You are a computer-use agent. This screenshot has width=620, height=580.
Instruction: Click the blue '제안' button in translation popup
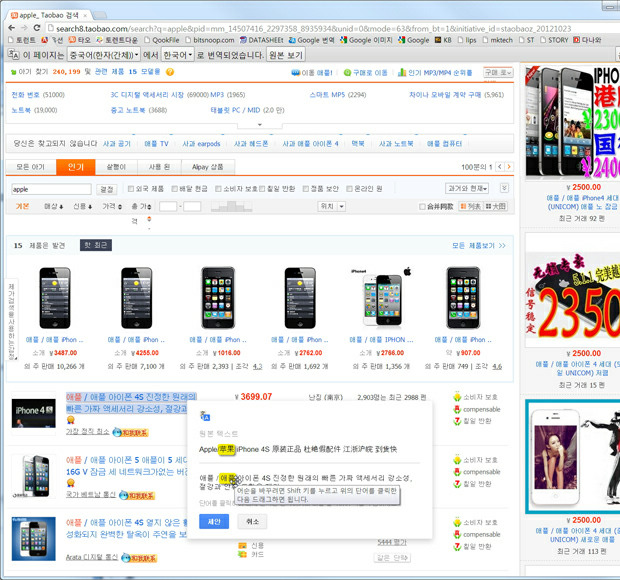tap(214, 521)
